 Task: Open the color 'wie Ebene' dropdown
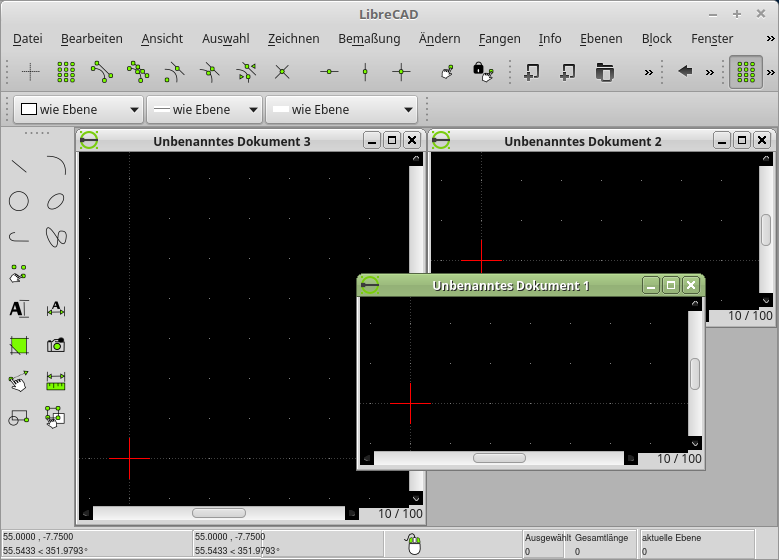click(x=79, y=110)
